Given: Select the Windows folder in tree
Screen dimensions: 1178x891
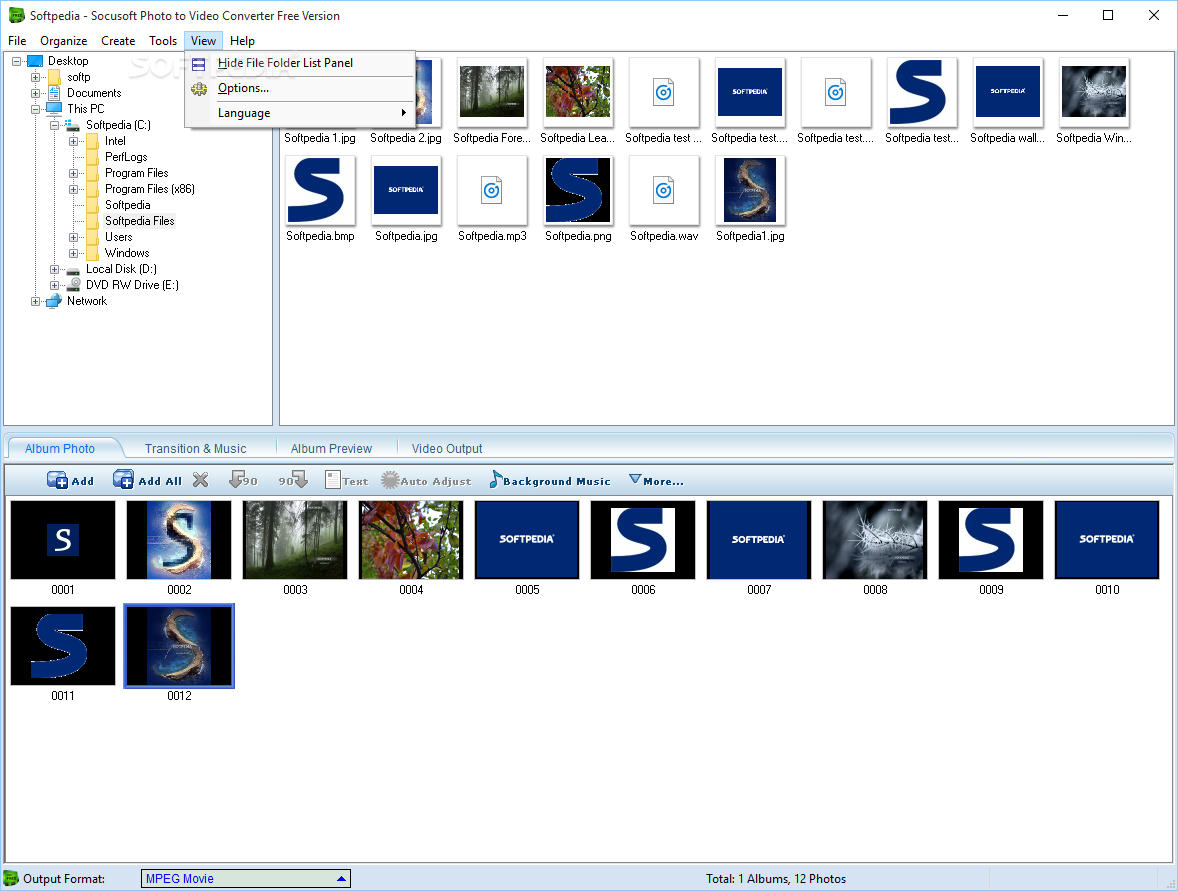Looking at the screenshot, I should click(127, 253).
